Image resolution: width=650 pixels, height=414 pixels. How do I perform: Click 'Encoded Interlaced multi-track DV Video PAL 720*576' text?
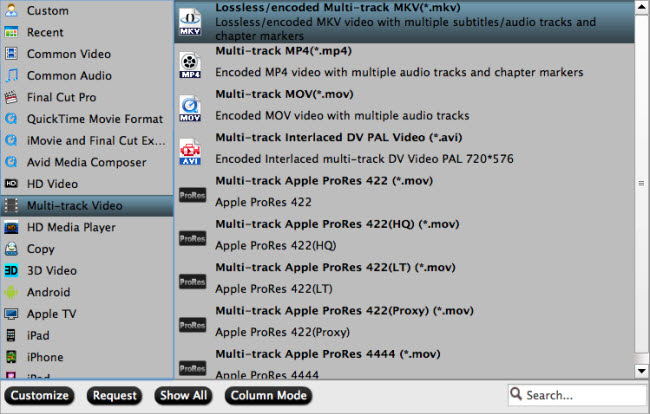(x=364, y=159)
